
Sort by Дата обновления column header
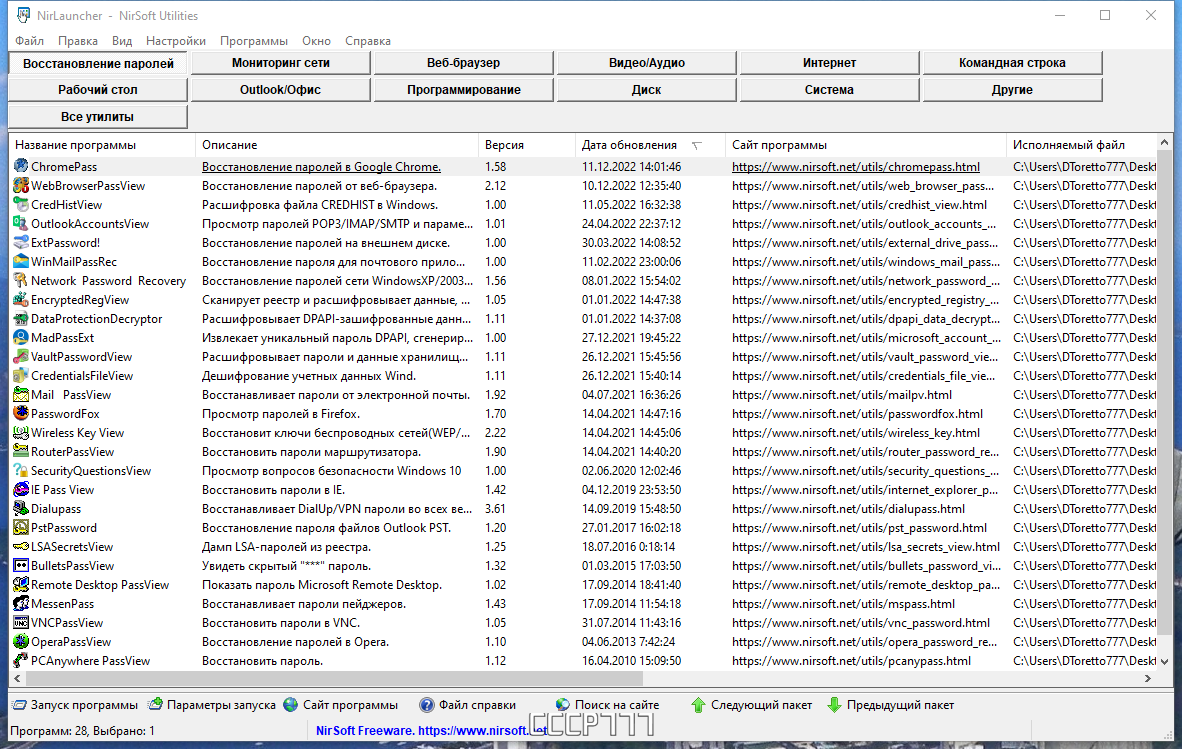[629, 145]
